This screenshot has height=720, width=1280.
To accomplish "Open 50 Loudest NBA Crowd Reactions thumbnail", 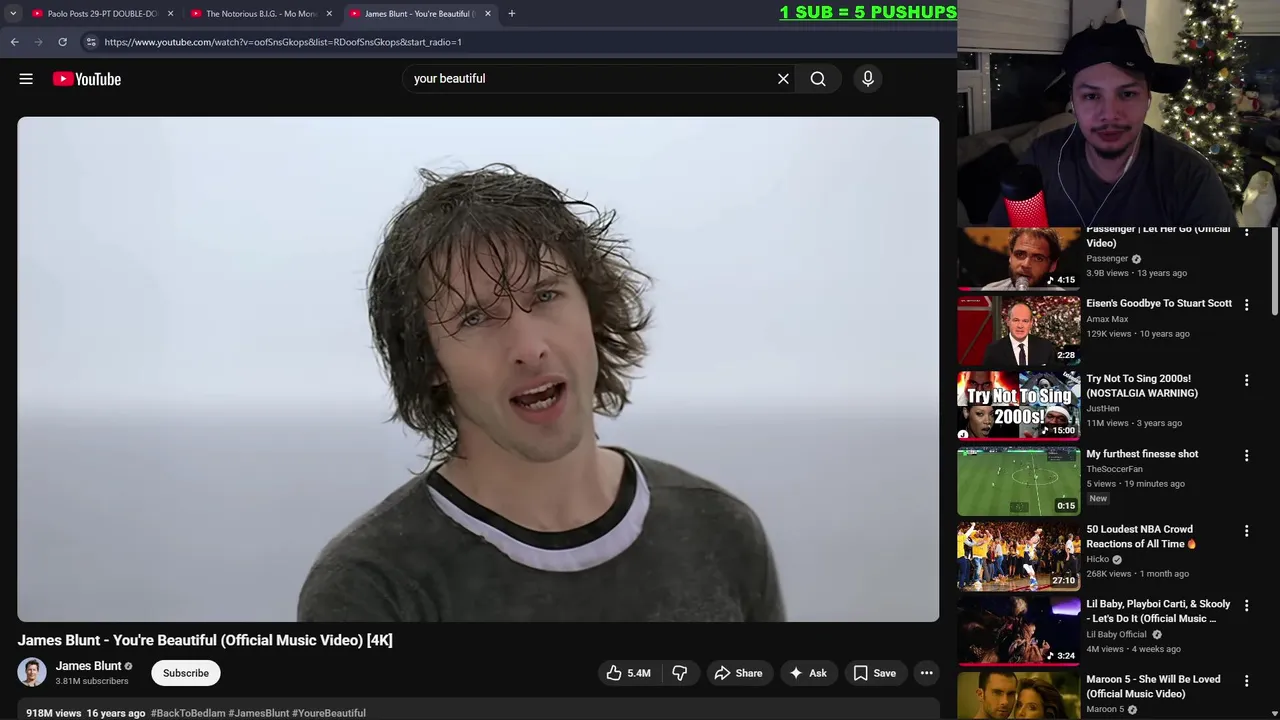I will [1018, 555].
